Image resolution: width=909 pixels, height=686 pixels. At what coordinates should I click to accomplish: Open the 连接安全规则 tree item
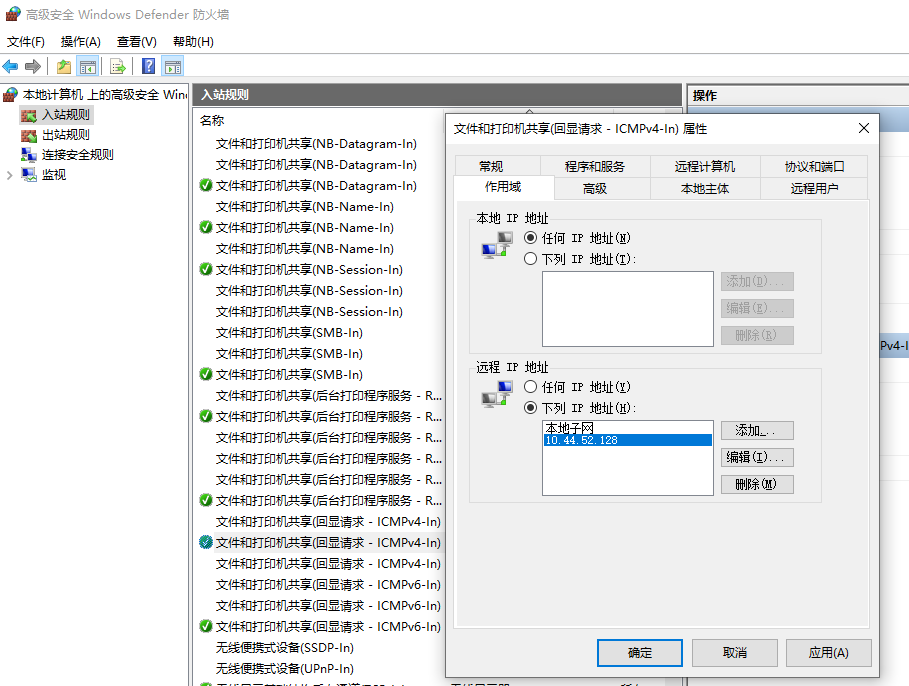[77, 155]
